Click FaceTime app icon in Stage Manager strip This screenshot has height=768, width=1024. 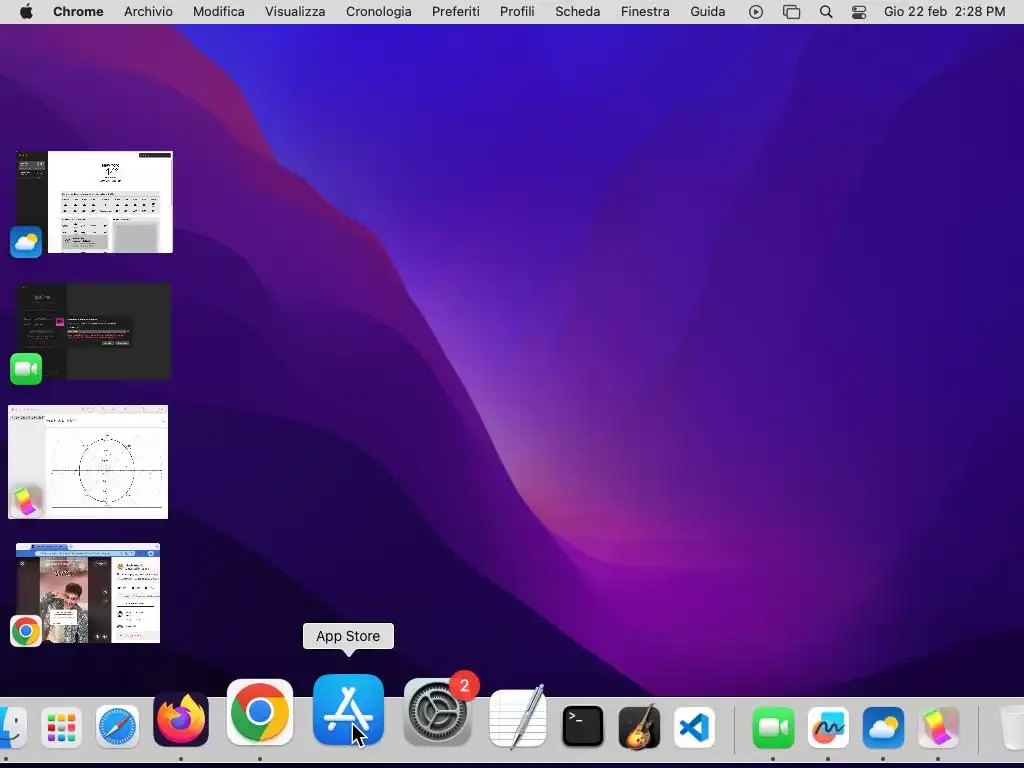click(x=26, y=369)
